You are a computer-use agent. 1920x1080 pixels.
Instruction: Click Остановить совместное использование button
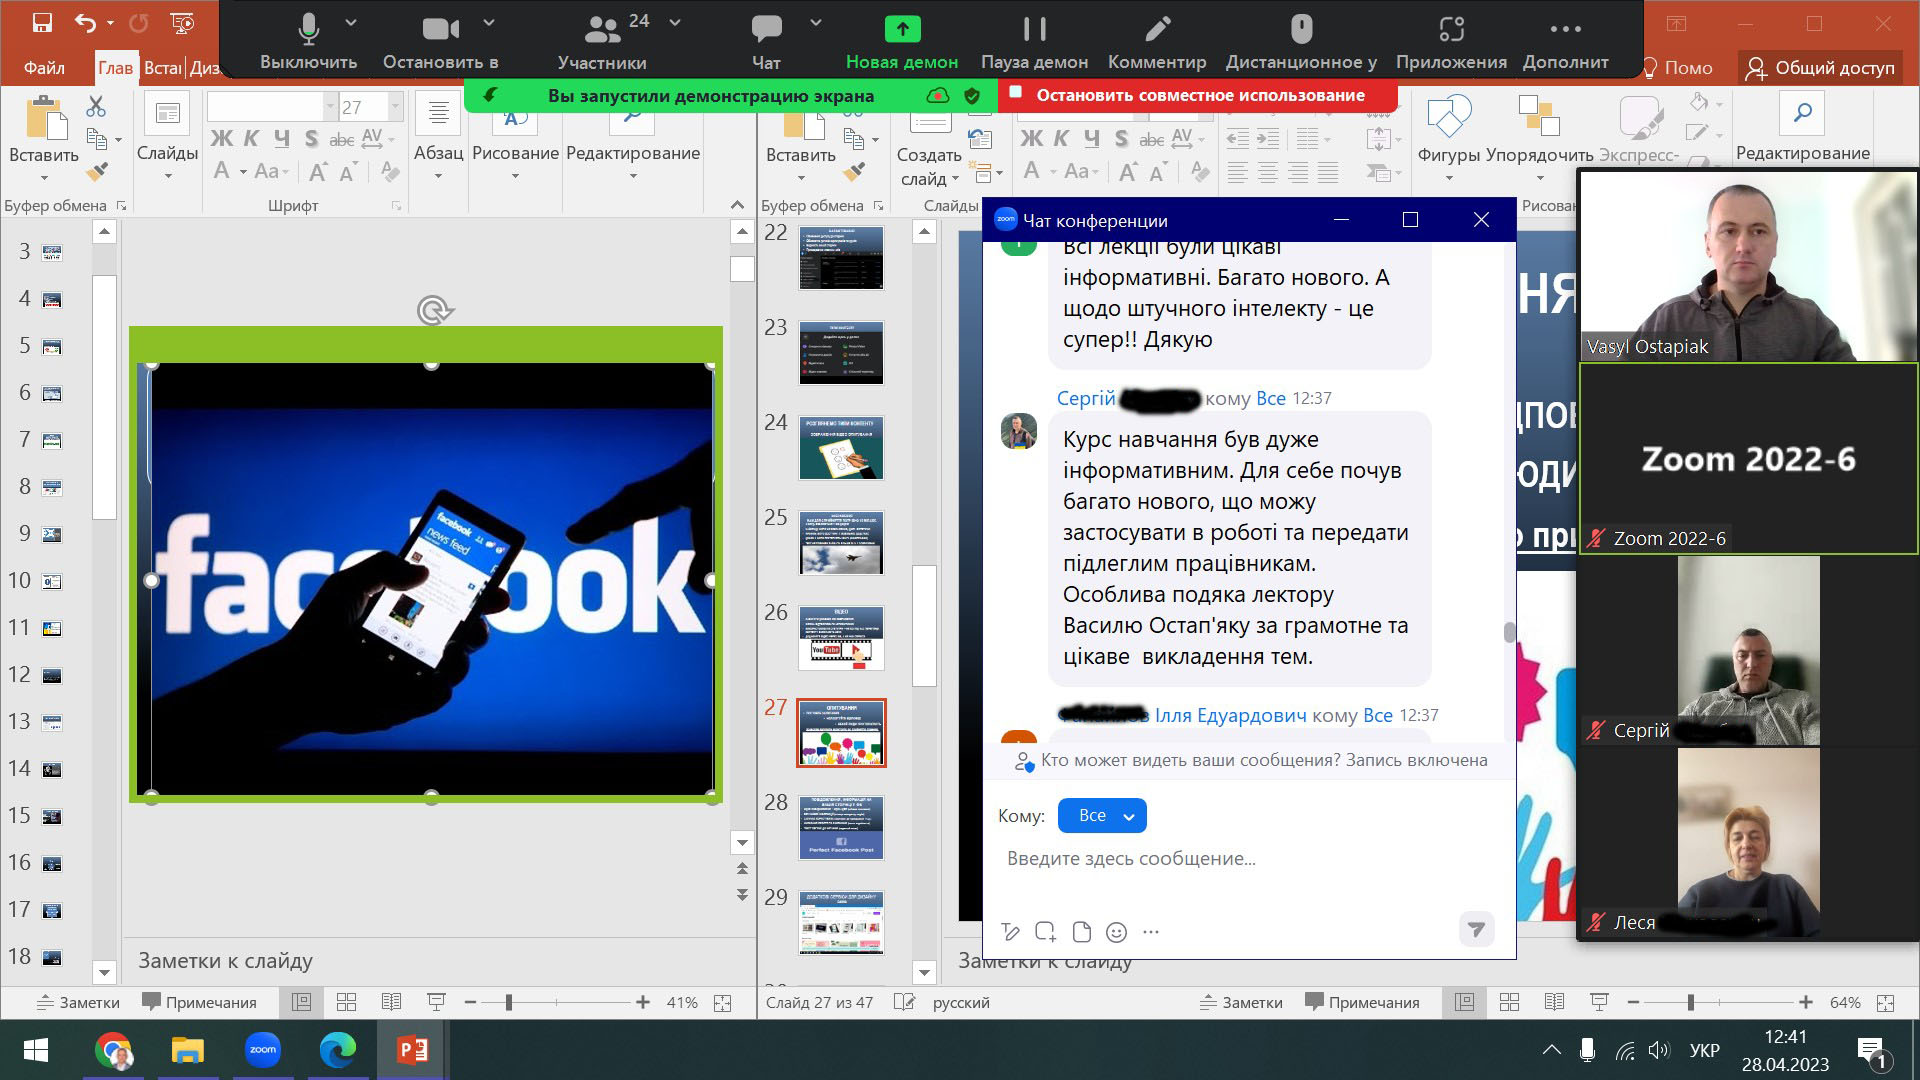[x=1199, y=95]
